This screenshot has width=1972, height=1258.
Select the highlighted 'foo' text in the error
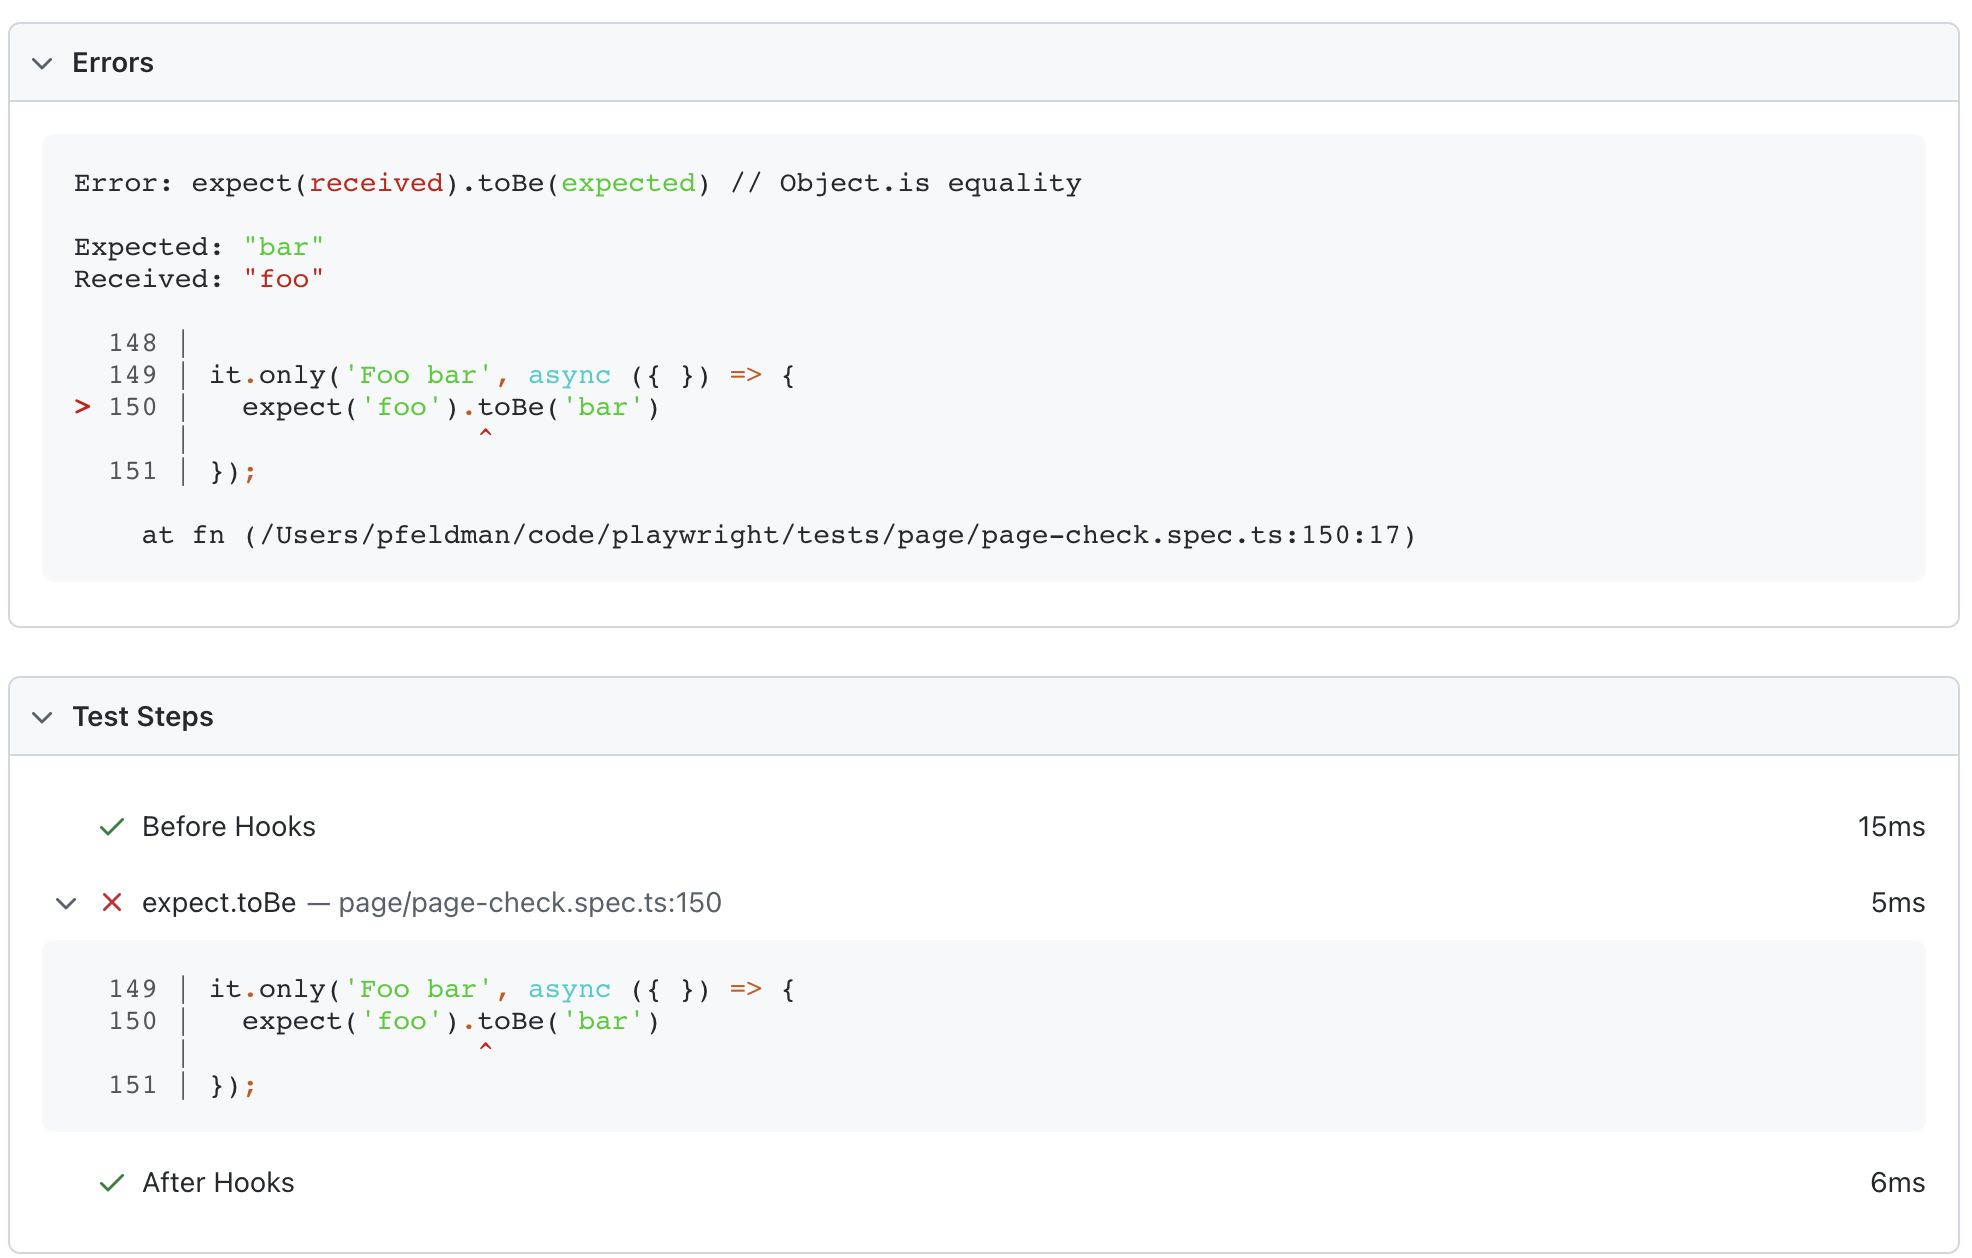click(x=285, y=279)
